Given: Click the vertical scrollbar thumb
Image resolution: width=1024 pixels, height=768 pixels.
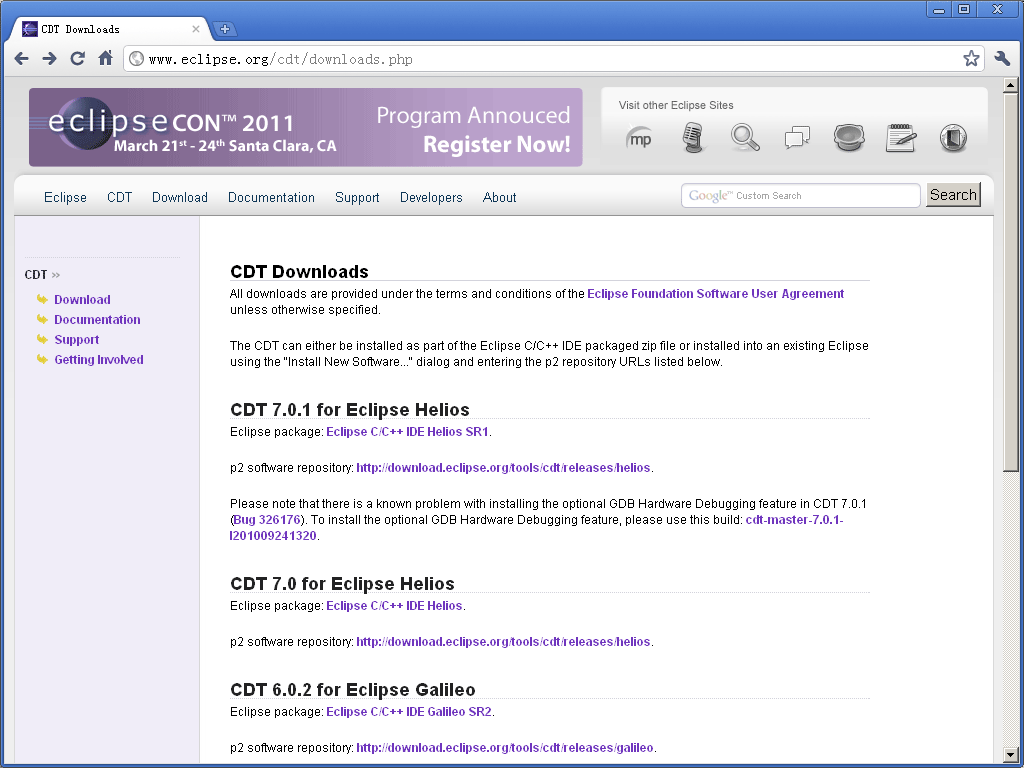Looking at the screenshot, I should [x=1010, y=281].
